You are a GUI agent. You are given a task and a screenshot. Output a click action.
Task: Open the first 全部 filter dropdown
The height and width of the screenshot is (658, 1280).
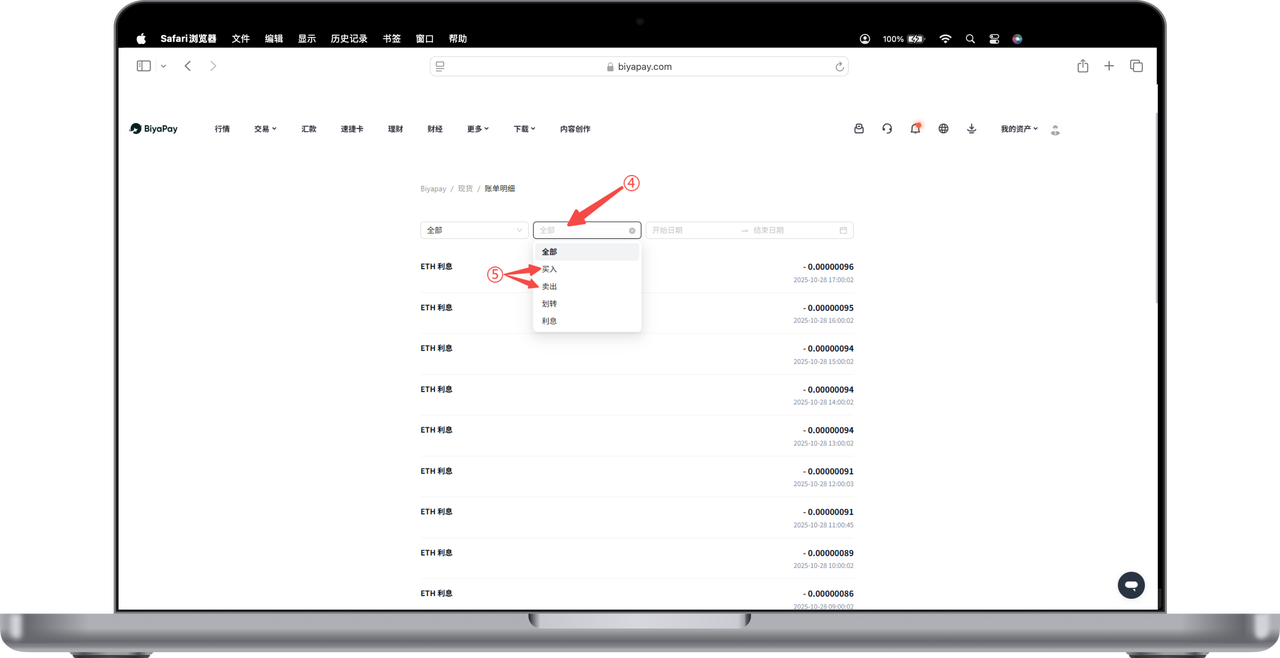click(x=474, y=230)
